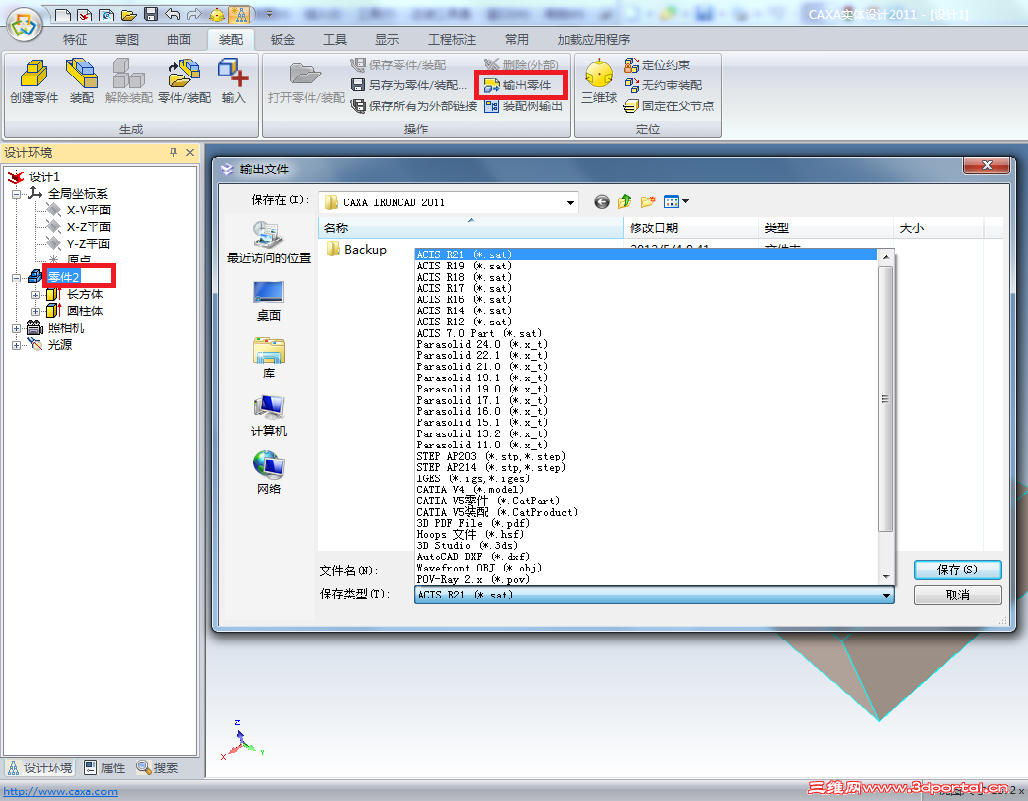Select 3D PDF File type
Screen dimensions: 1028x801
473,523
